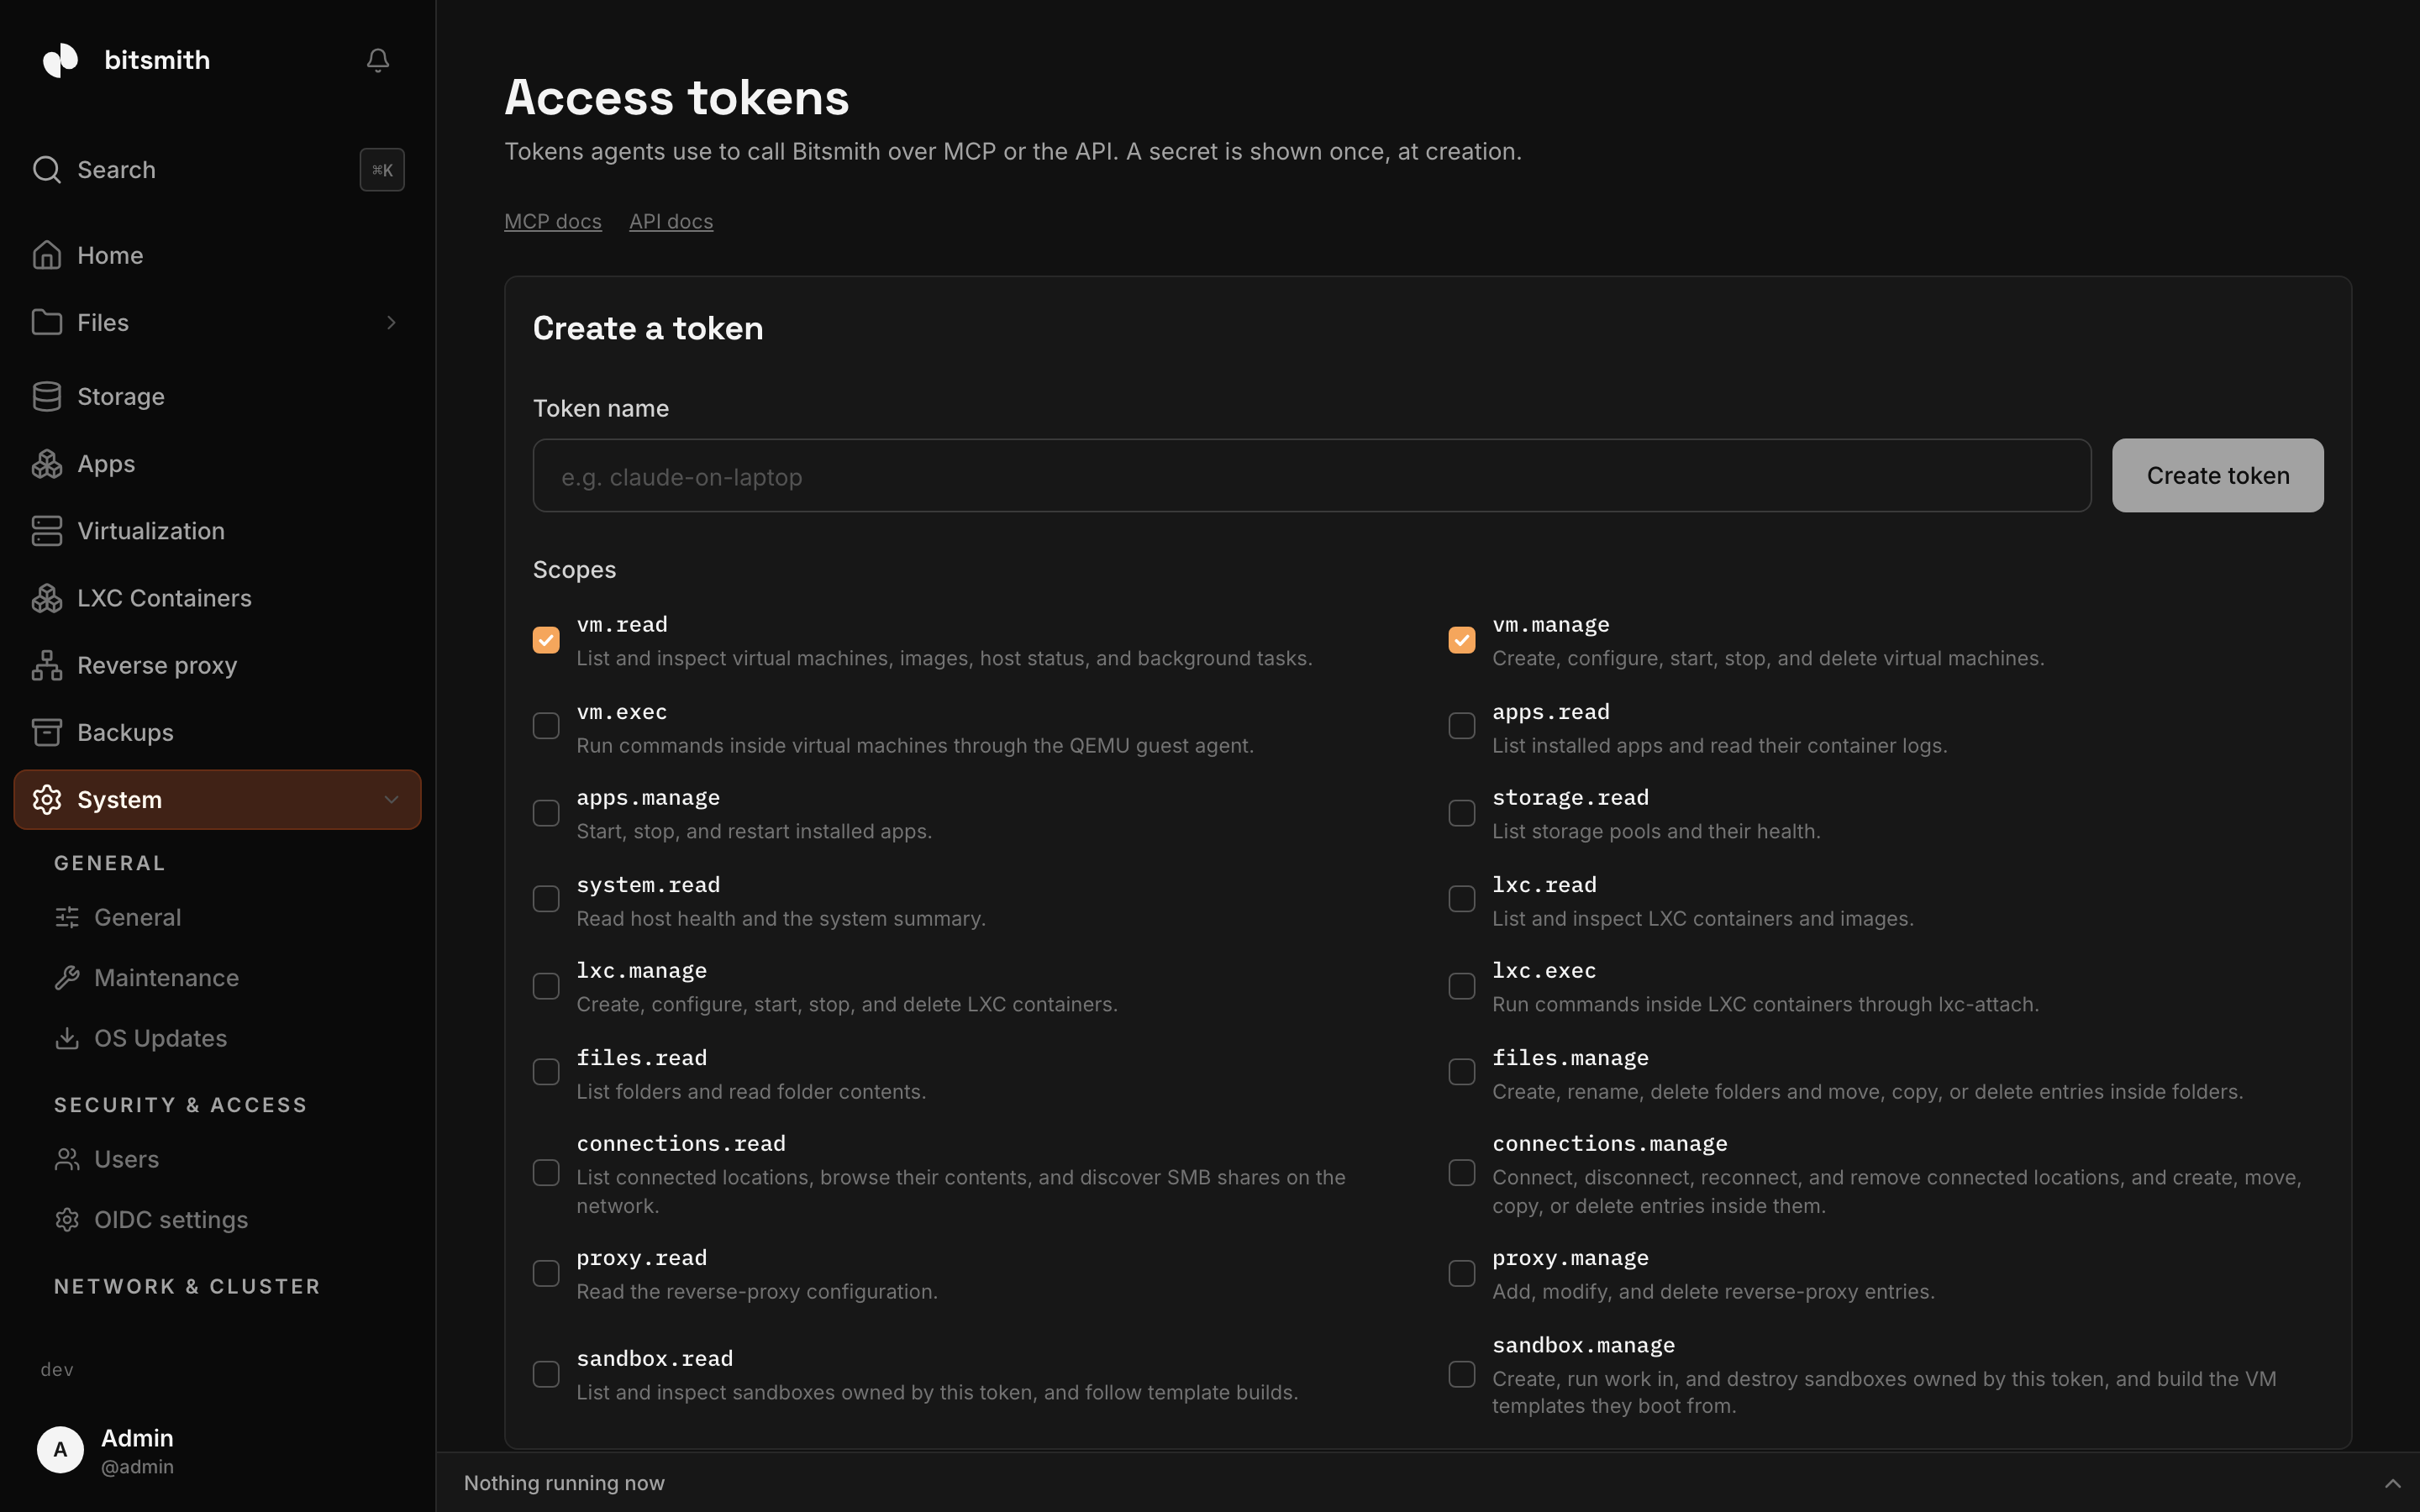The image size is (2420, 1512).
Task: Open LXC Containers page
Action: 217,598
